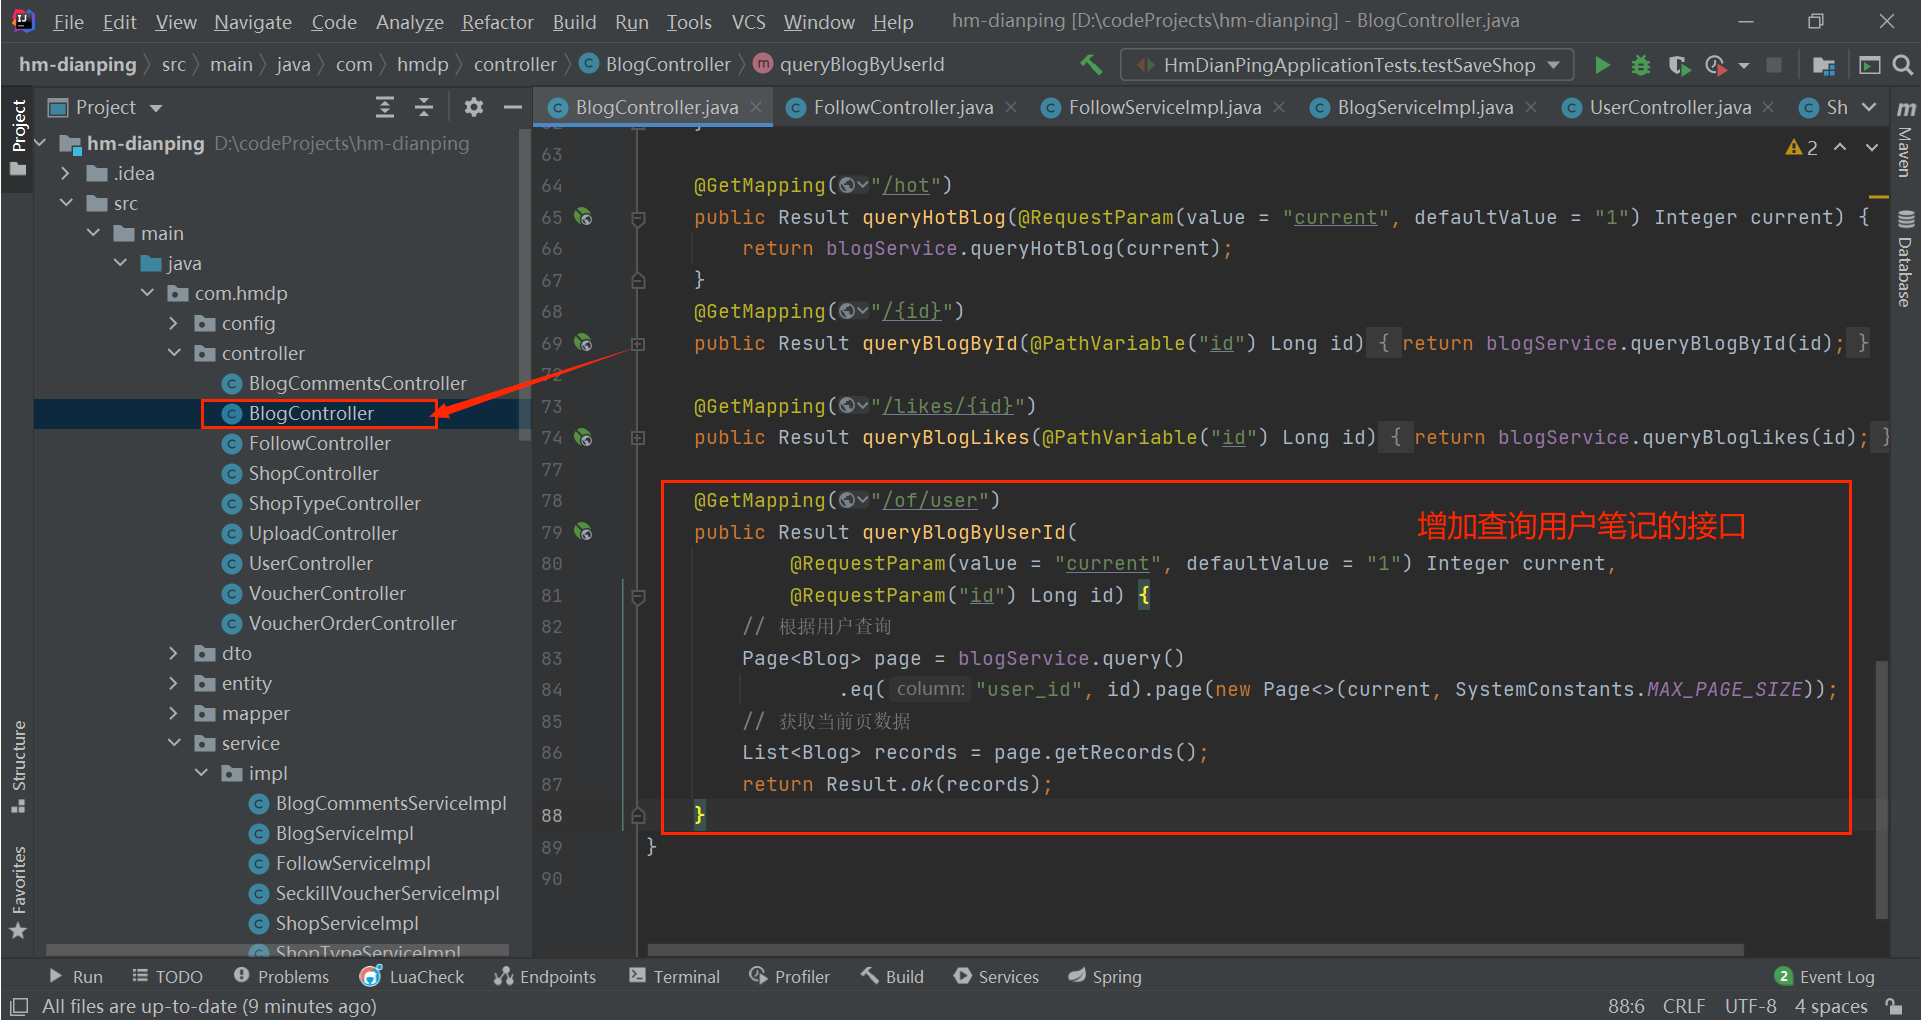This screenshot has height=1020, width=1921.
Task: Expand the dto package
Action: tap(174, 653)
